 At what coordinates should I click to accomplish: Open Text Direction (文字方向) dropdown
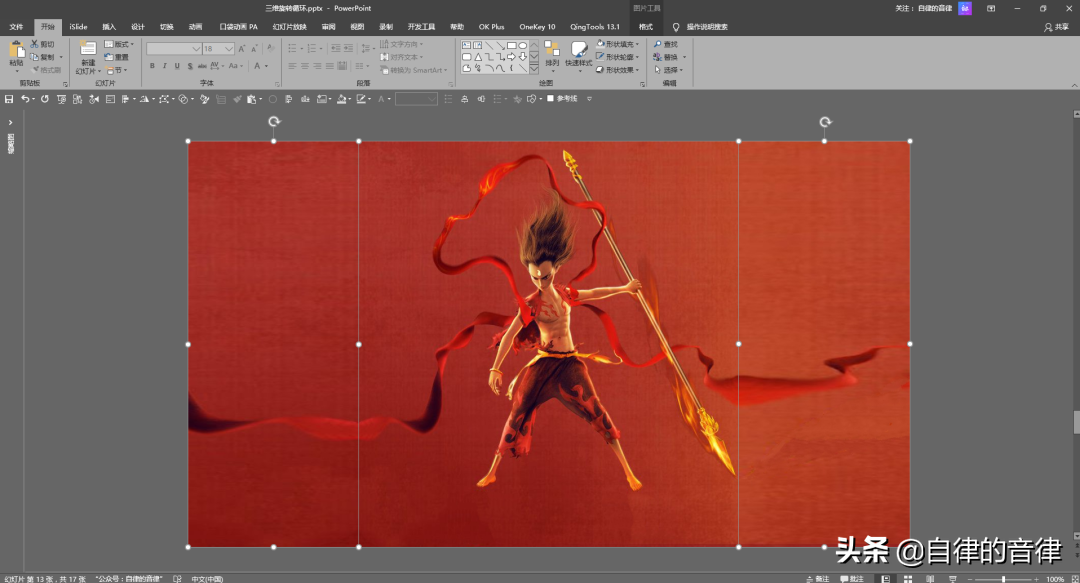click(x=402, y=44)
